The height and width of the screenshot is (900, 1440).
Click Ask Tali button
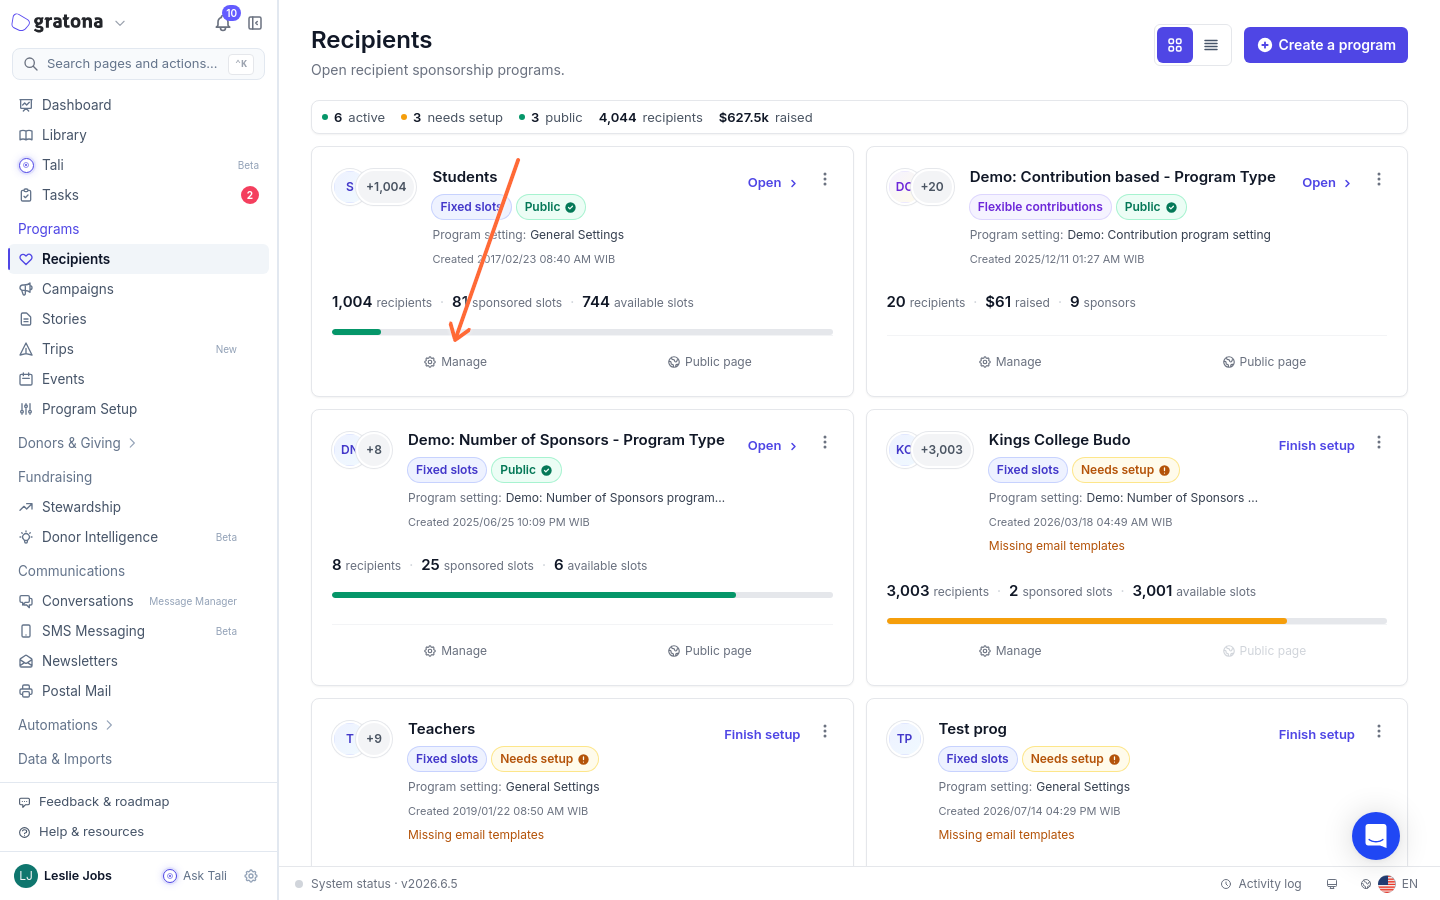[195, 876]
